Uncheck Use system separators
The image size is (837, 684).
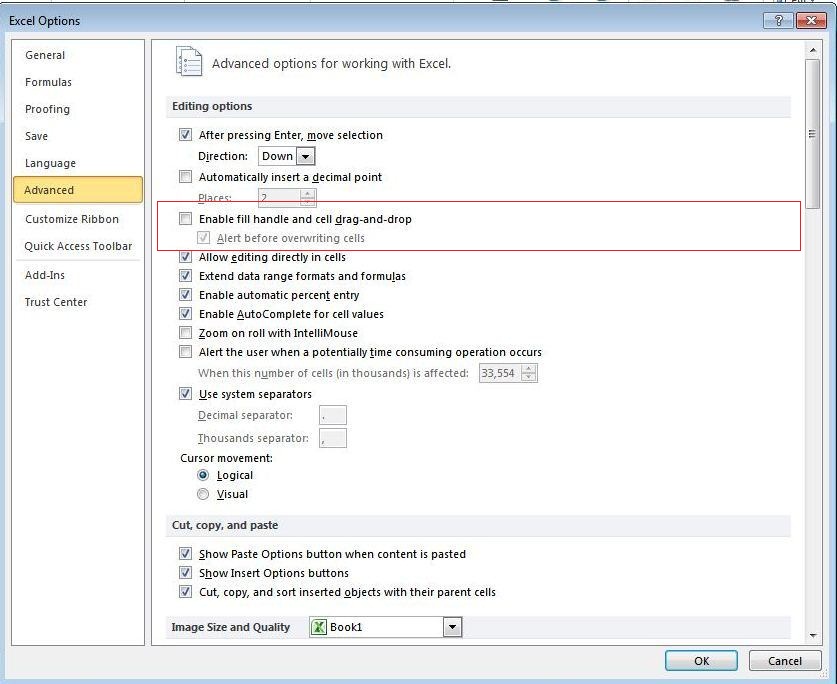coord(185,394)
